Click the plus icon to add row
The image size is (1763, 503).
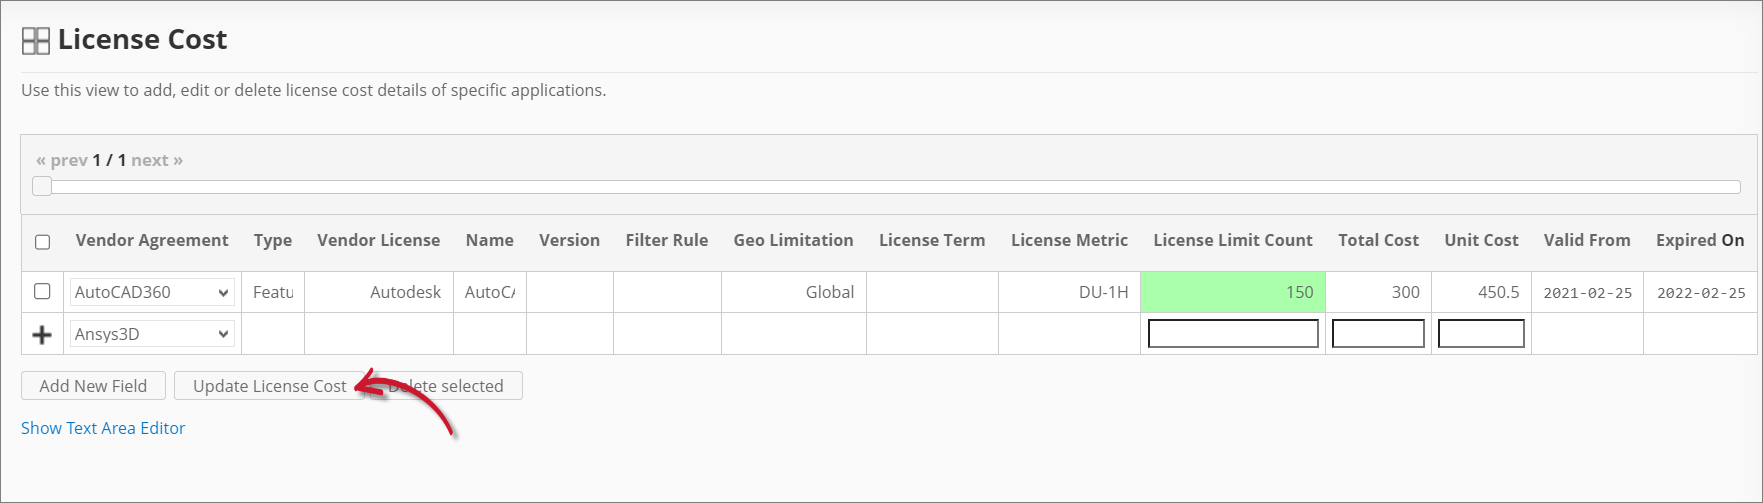(x=42, y=335)
